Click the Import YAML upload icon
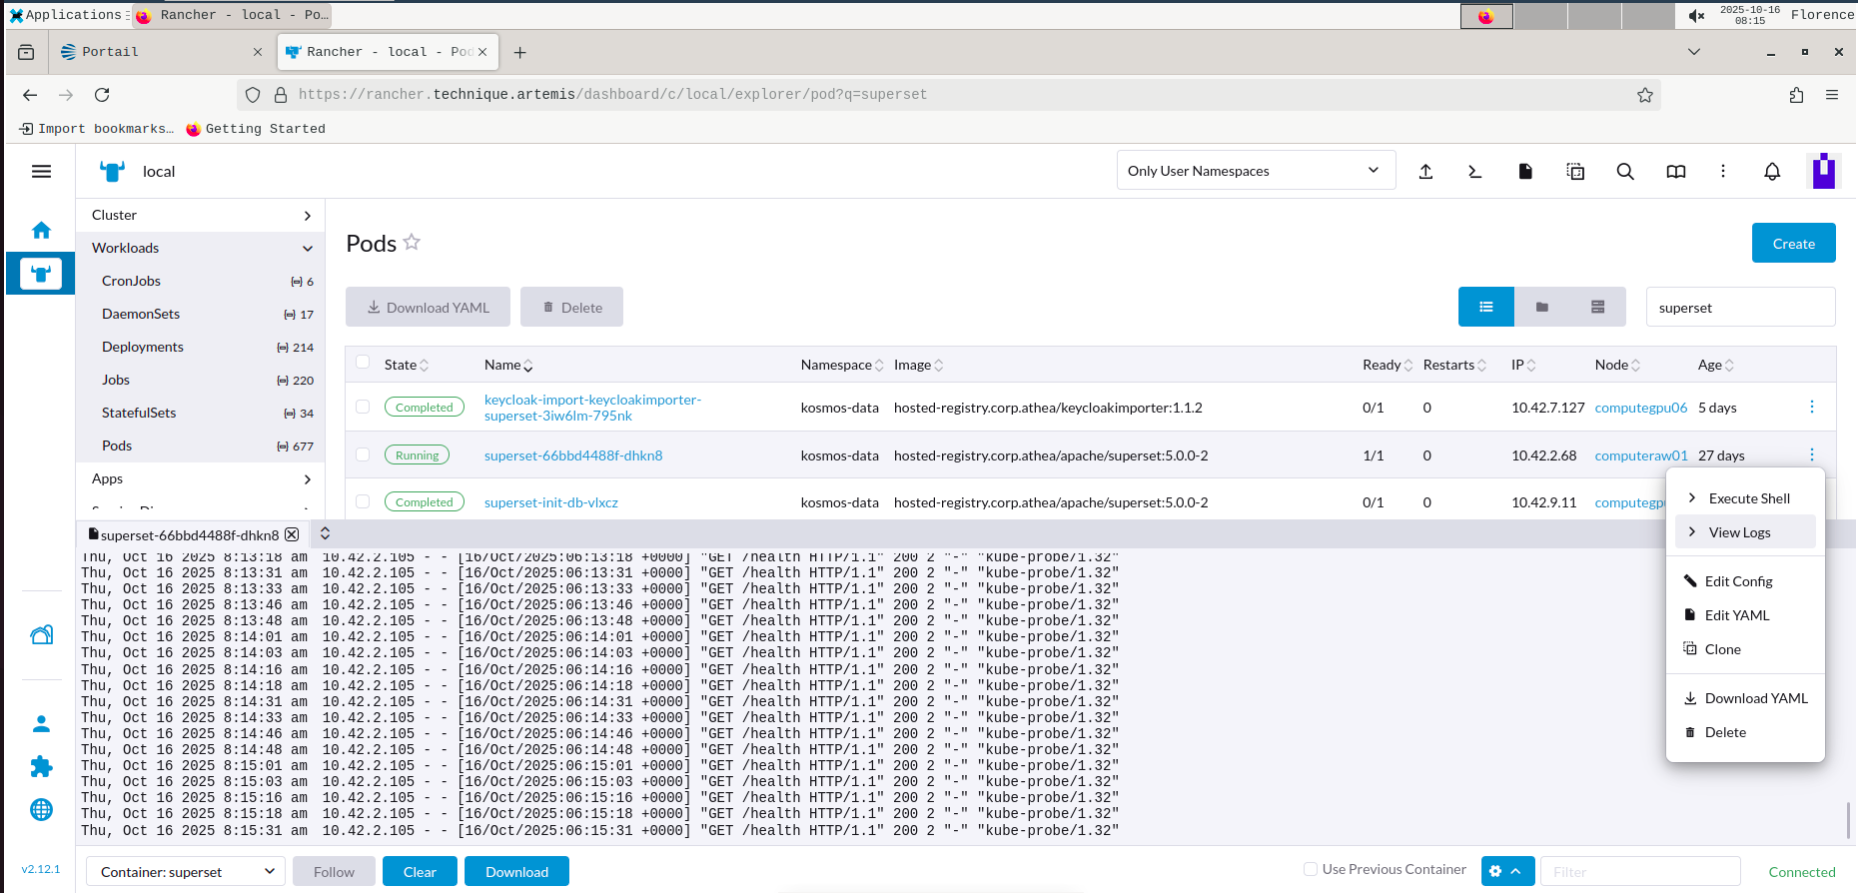The height and width of the screenshot is (893, 1858). click(x=1426, y=172)
